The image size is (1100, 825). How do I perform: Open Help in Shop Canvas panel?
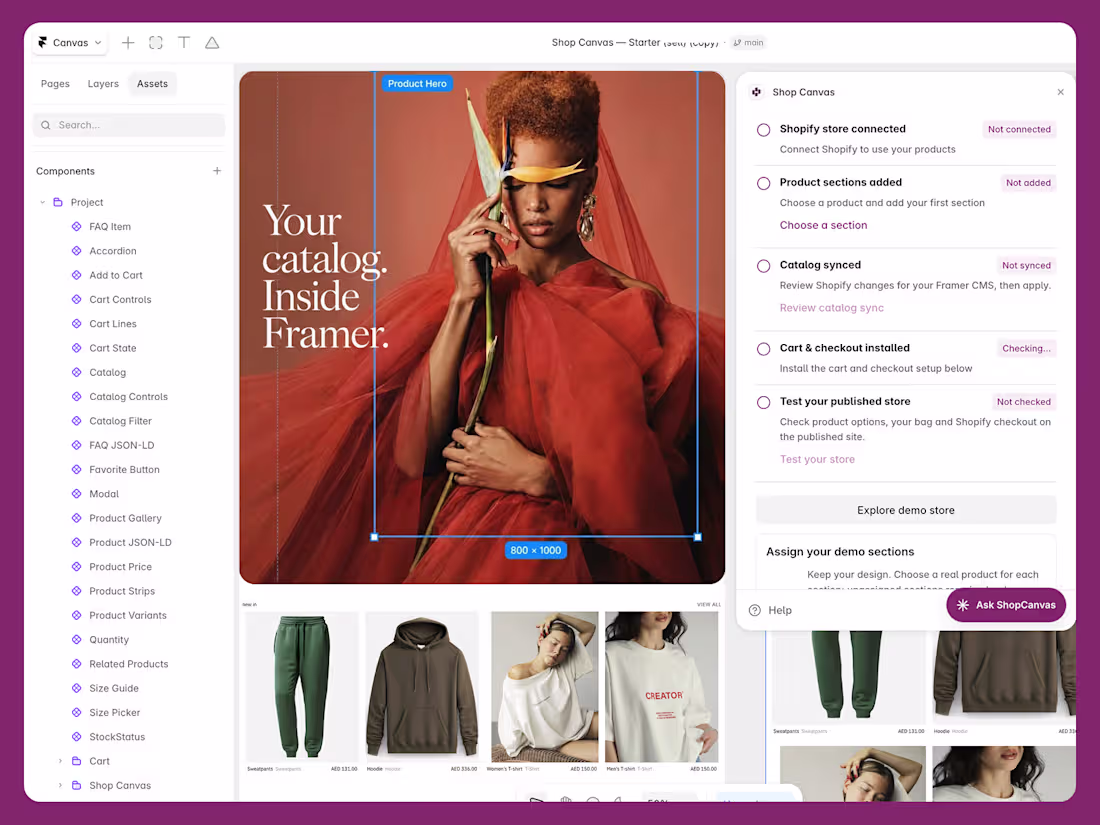pyautogui.click(x=770, y=610)
